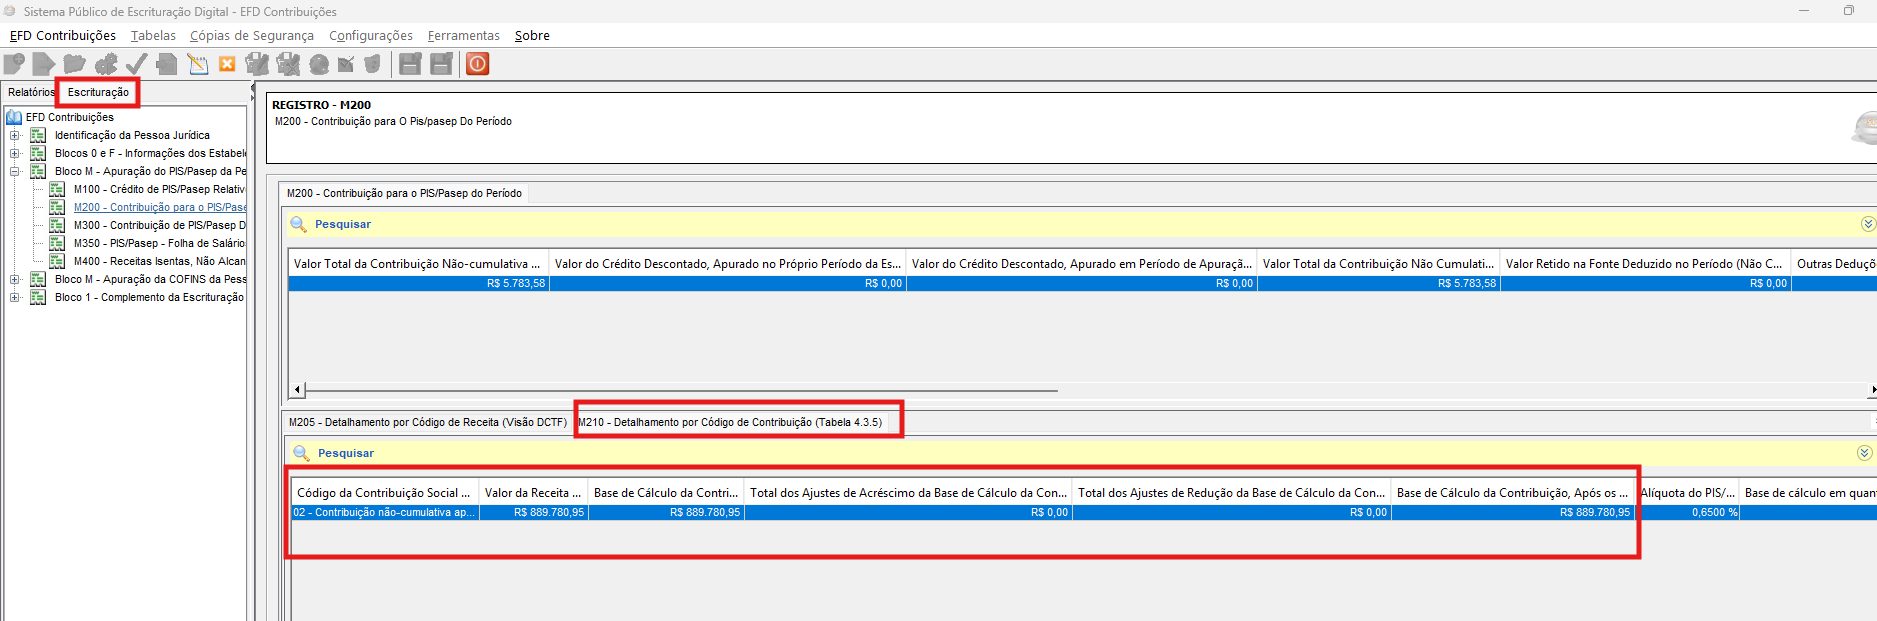This screenshot has width=1877, height=621.
Task: Click the gears processing icon
Action: (x=106, y=65)
